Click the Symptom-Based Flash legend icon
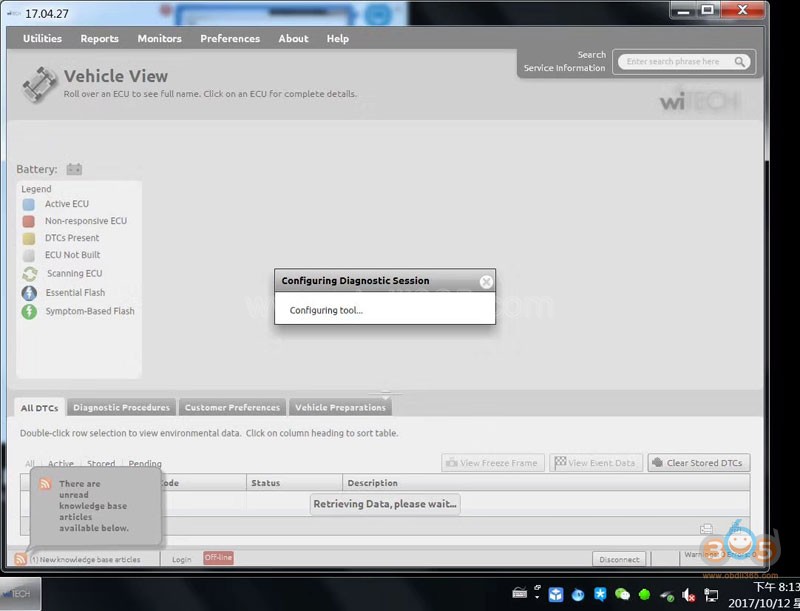The image size is (800, 611). (x=30, y=311)
